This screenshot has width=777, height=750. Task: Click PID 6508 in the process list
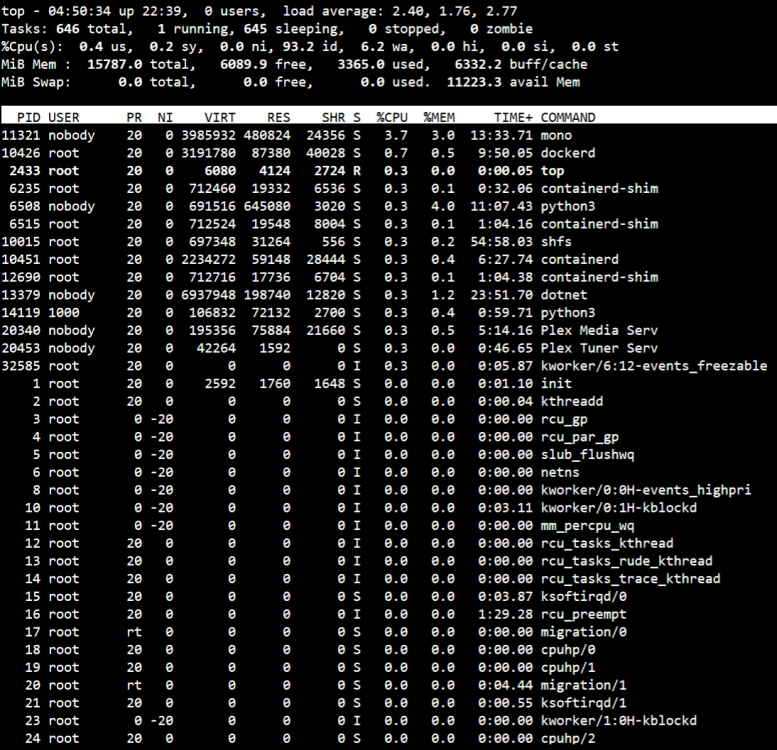(x=24, y=206)
